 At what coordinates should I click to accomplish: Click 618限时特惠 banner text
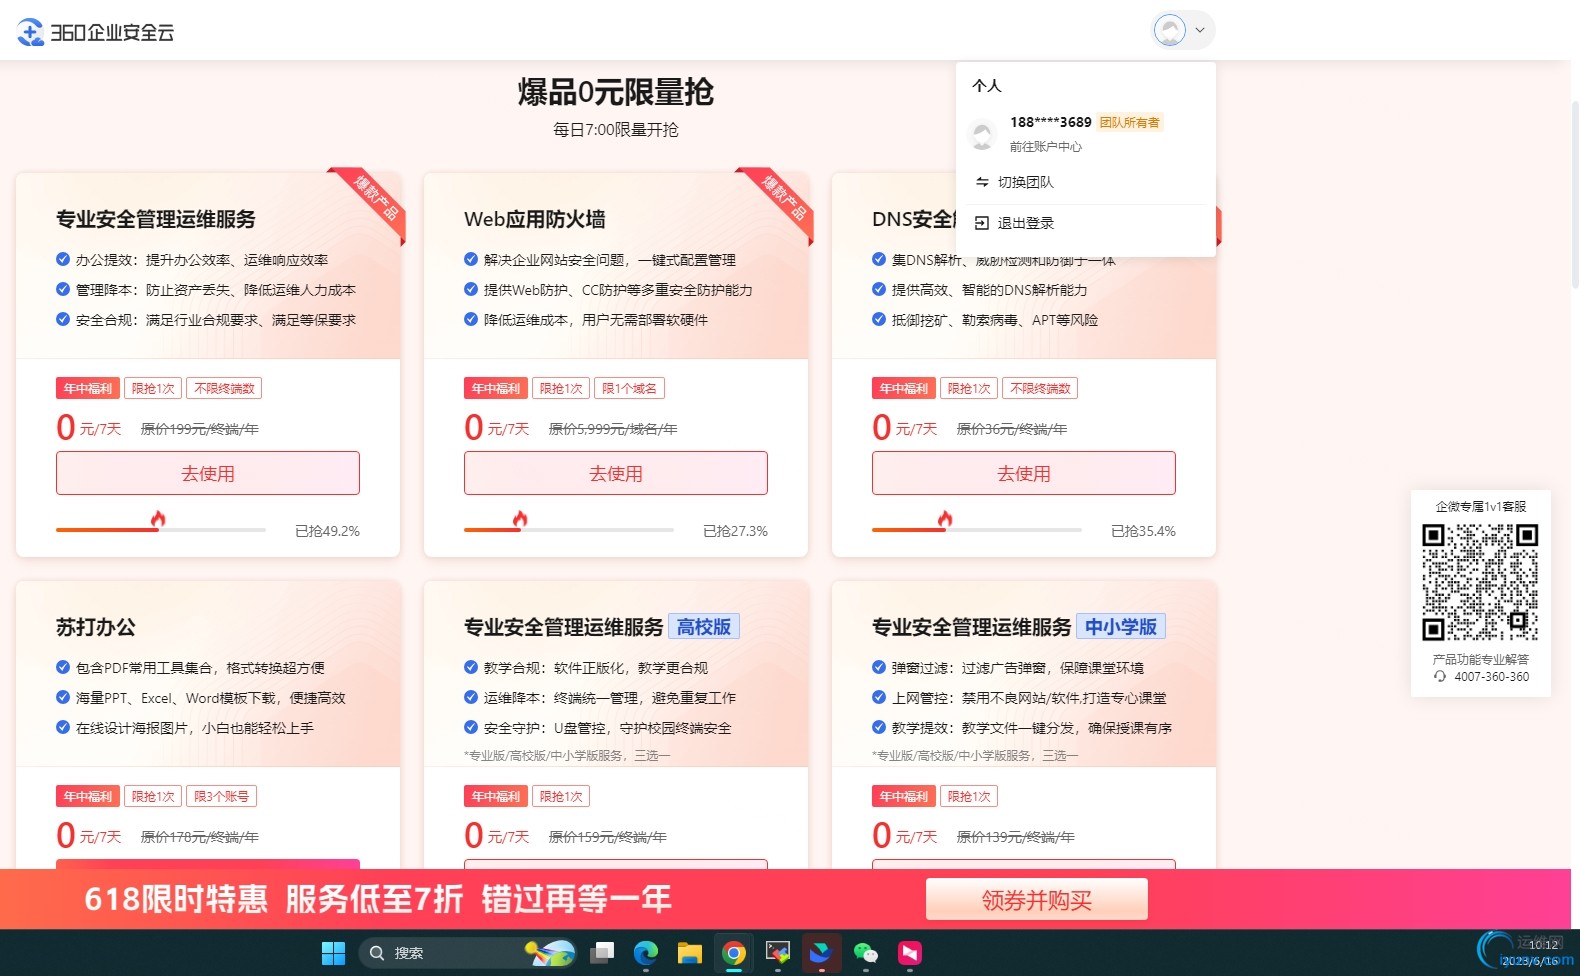(176, 899)
